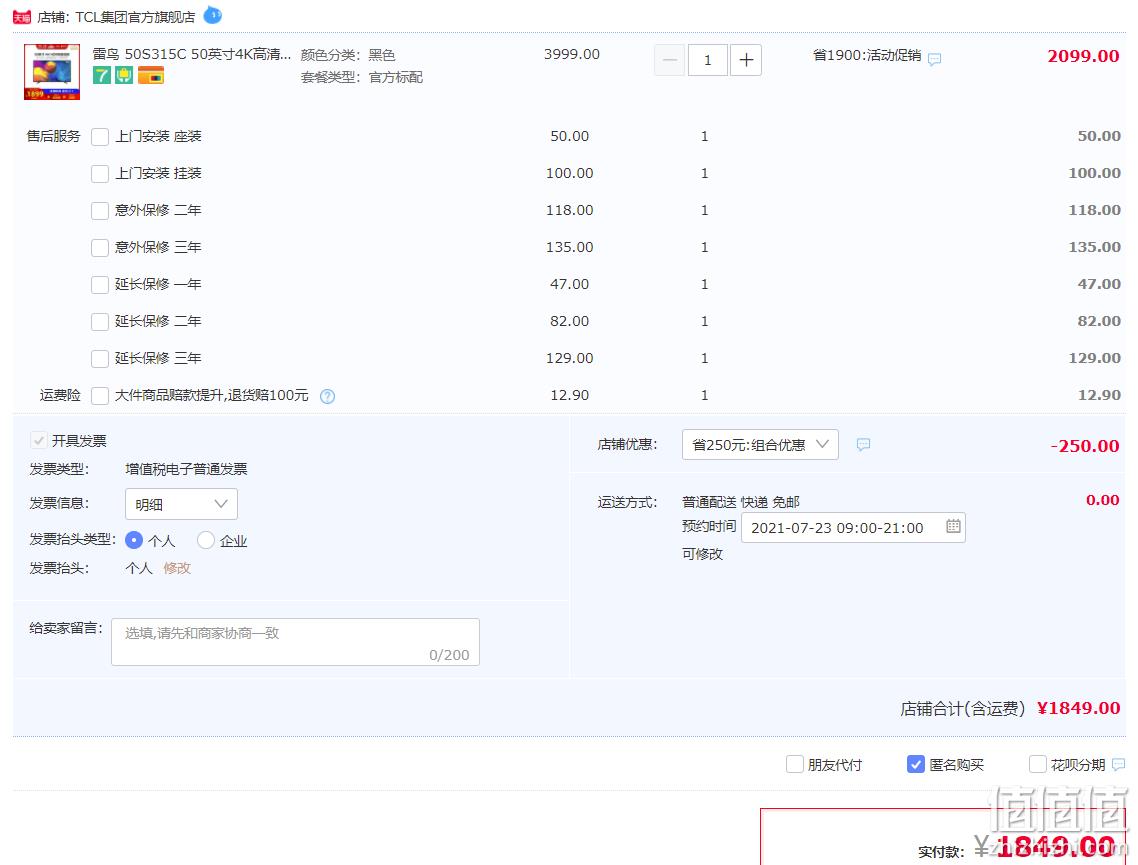The image size is (1138, 865).
Task: Check the 朋友代付 checkbox
Action: (x=795, y=764)
